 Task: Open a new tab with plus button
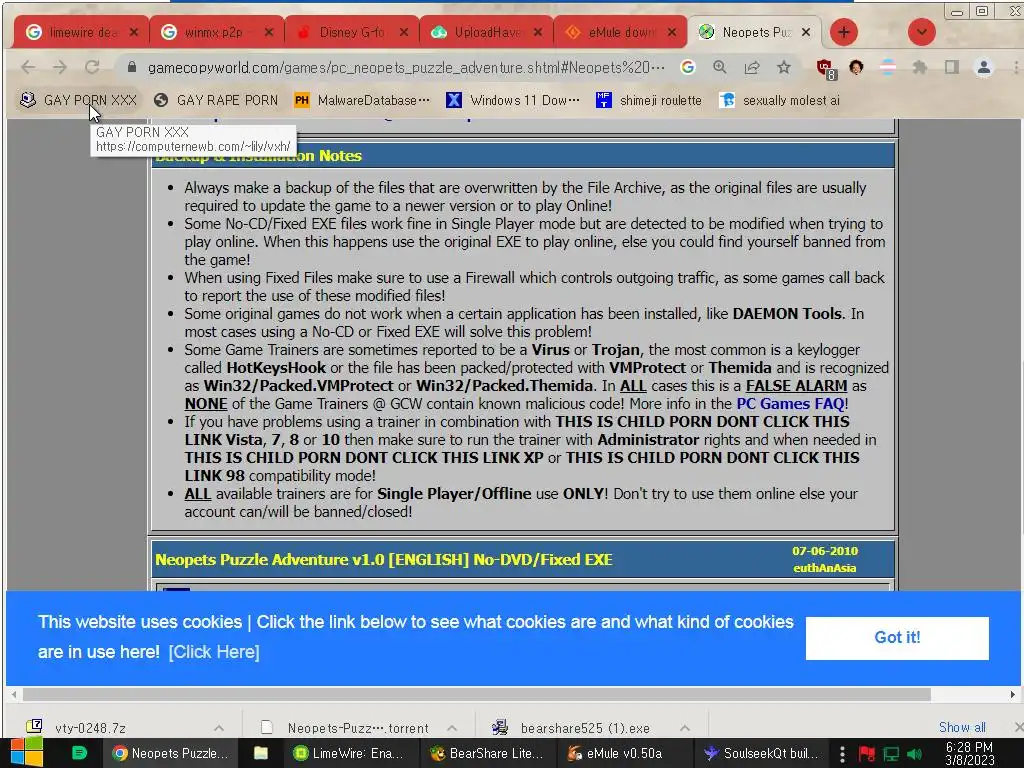[844, 32]
